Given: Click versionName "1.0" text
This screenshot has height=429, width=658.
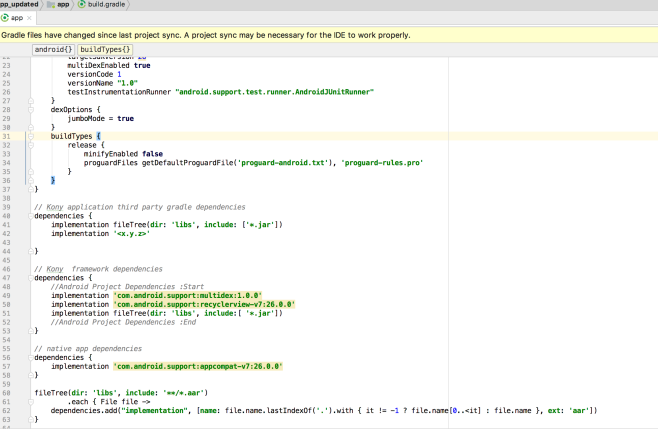Looking at the screenshot, I should tap(102, 83).
